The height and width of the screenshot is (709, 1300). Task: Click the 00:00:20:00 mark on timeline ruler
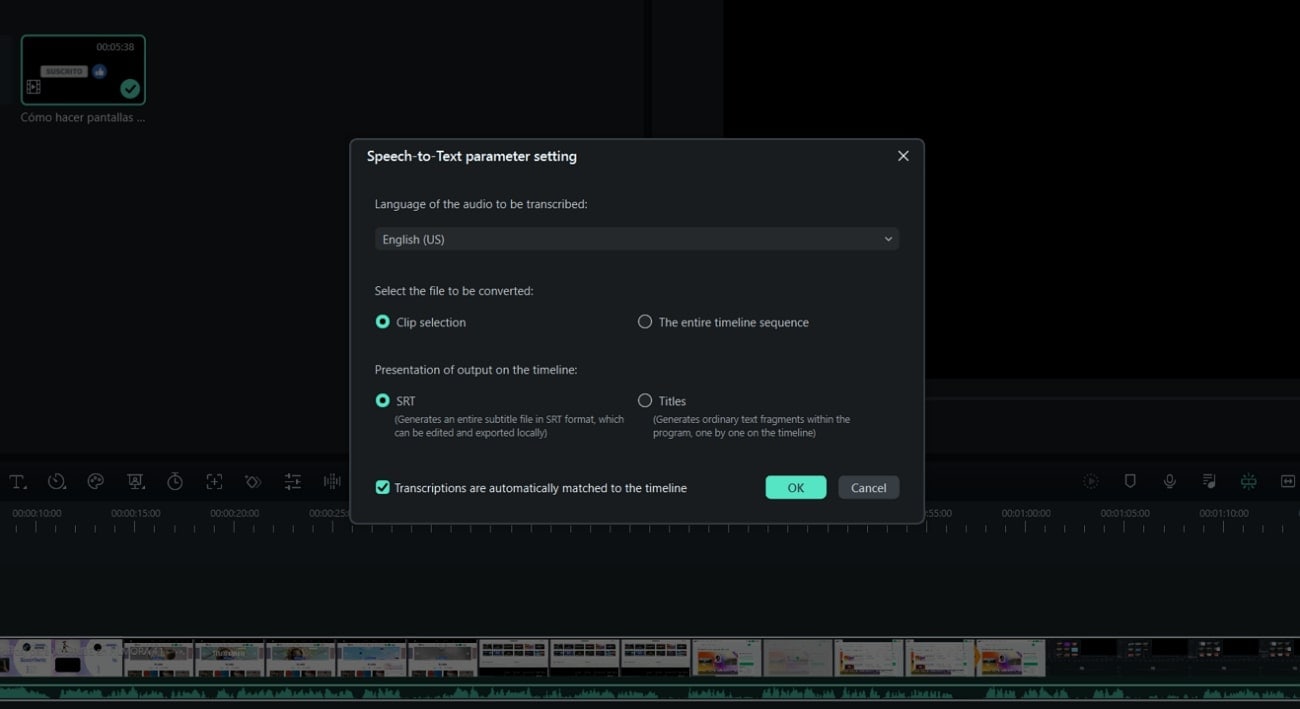pyautogui.click(x=234, y=513)
